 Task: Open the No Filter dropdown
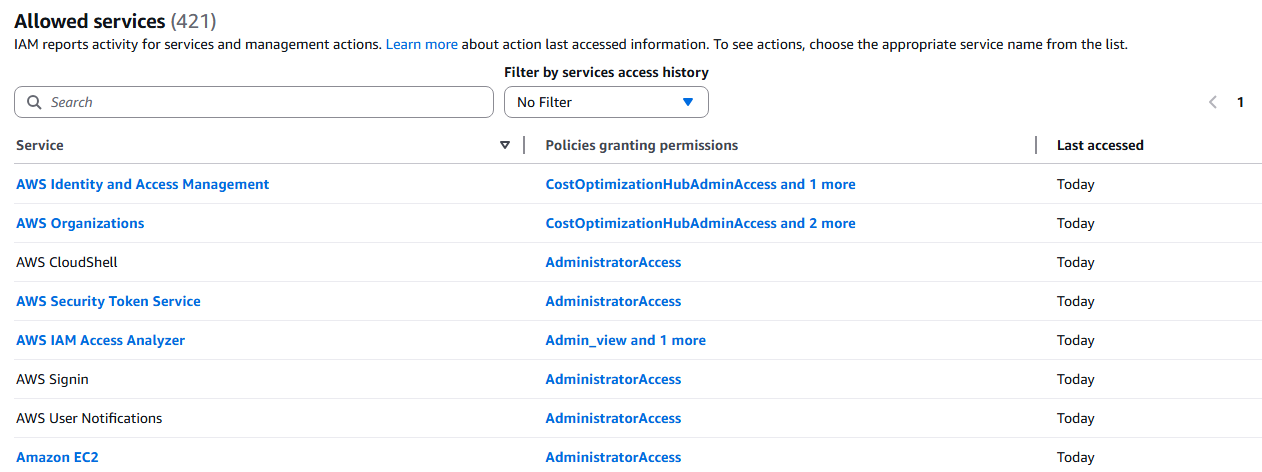(x=606, y=102)
